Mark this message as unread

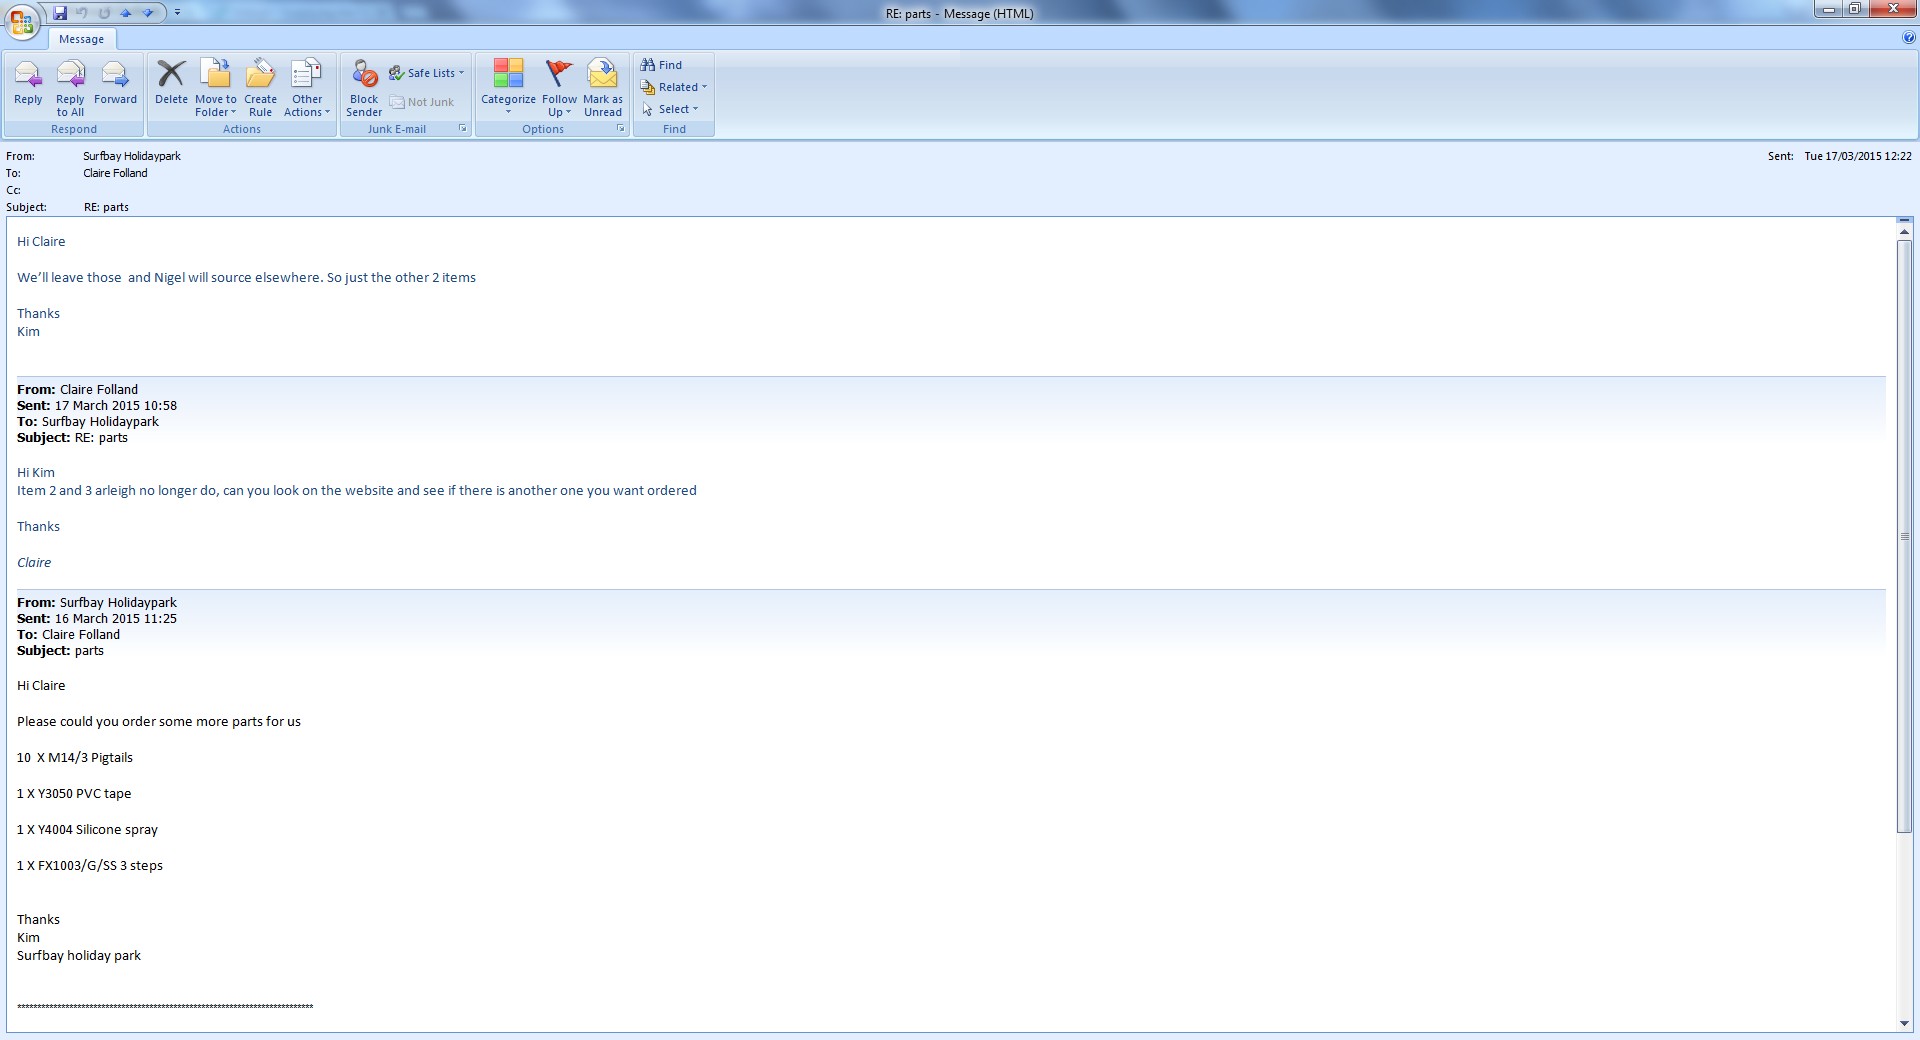coord(603,87)
